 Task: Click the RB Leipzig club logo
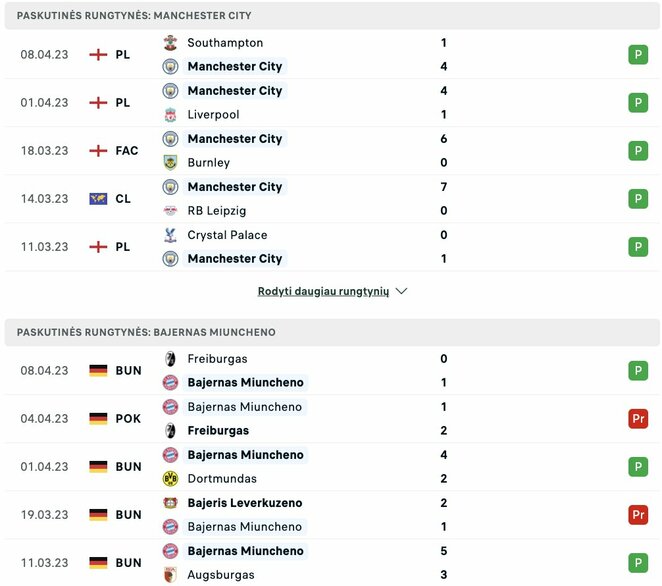(x=170, y=211)
